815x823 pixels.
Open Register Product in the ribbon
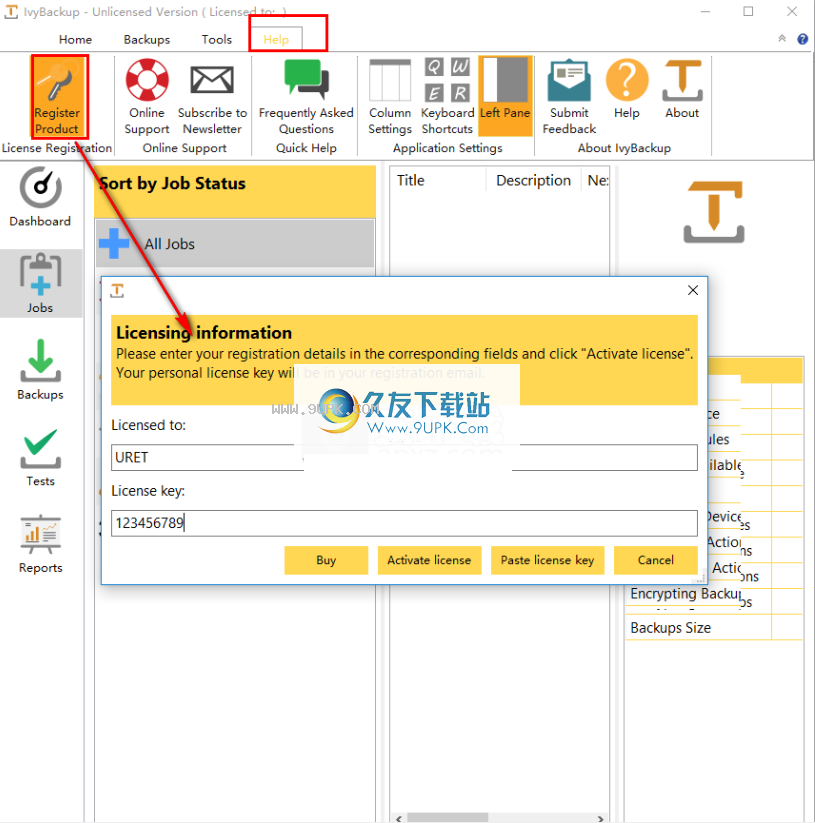click(x=59, y=97)
